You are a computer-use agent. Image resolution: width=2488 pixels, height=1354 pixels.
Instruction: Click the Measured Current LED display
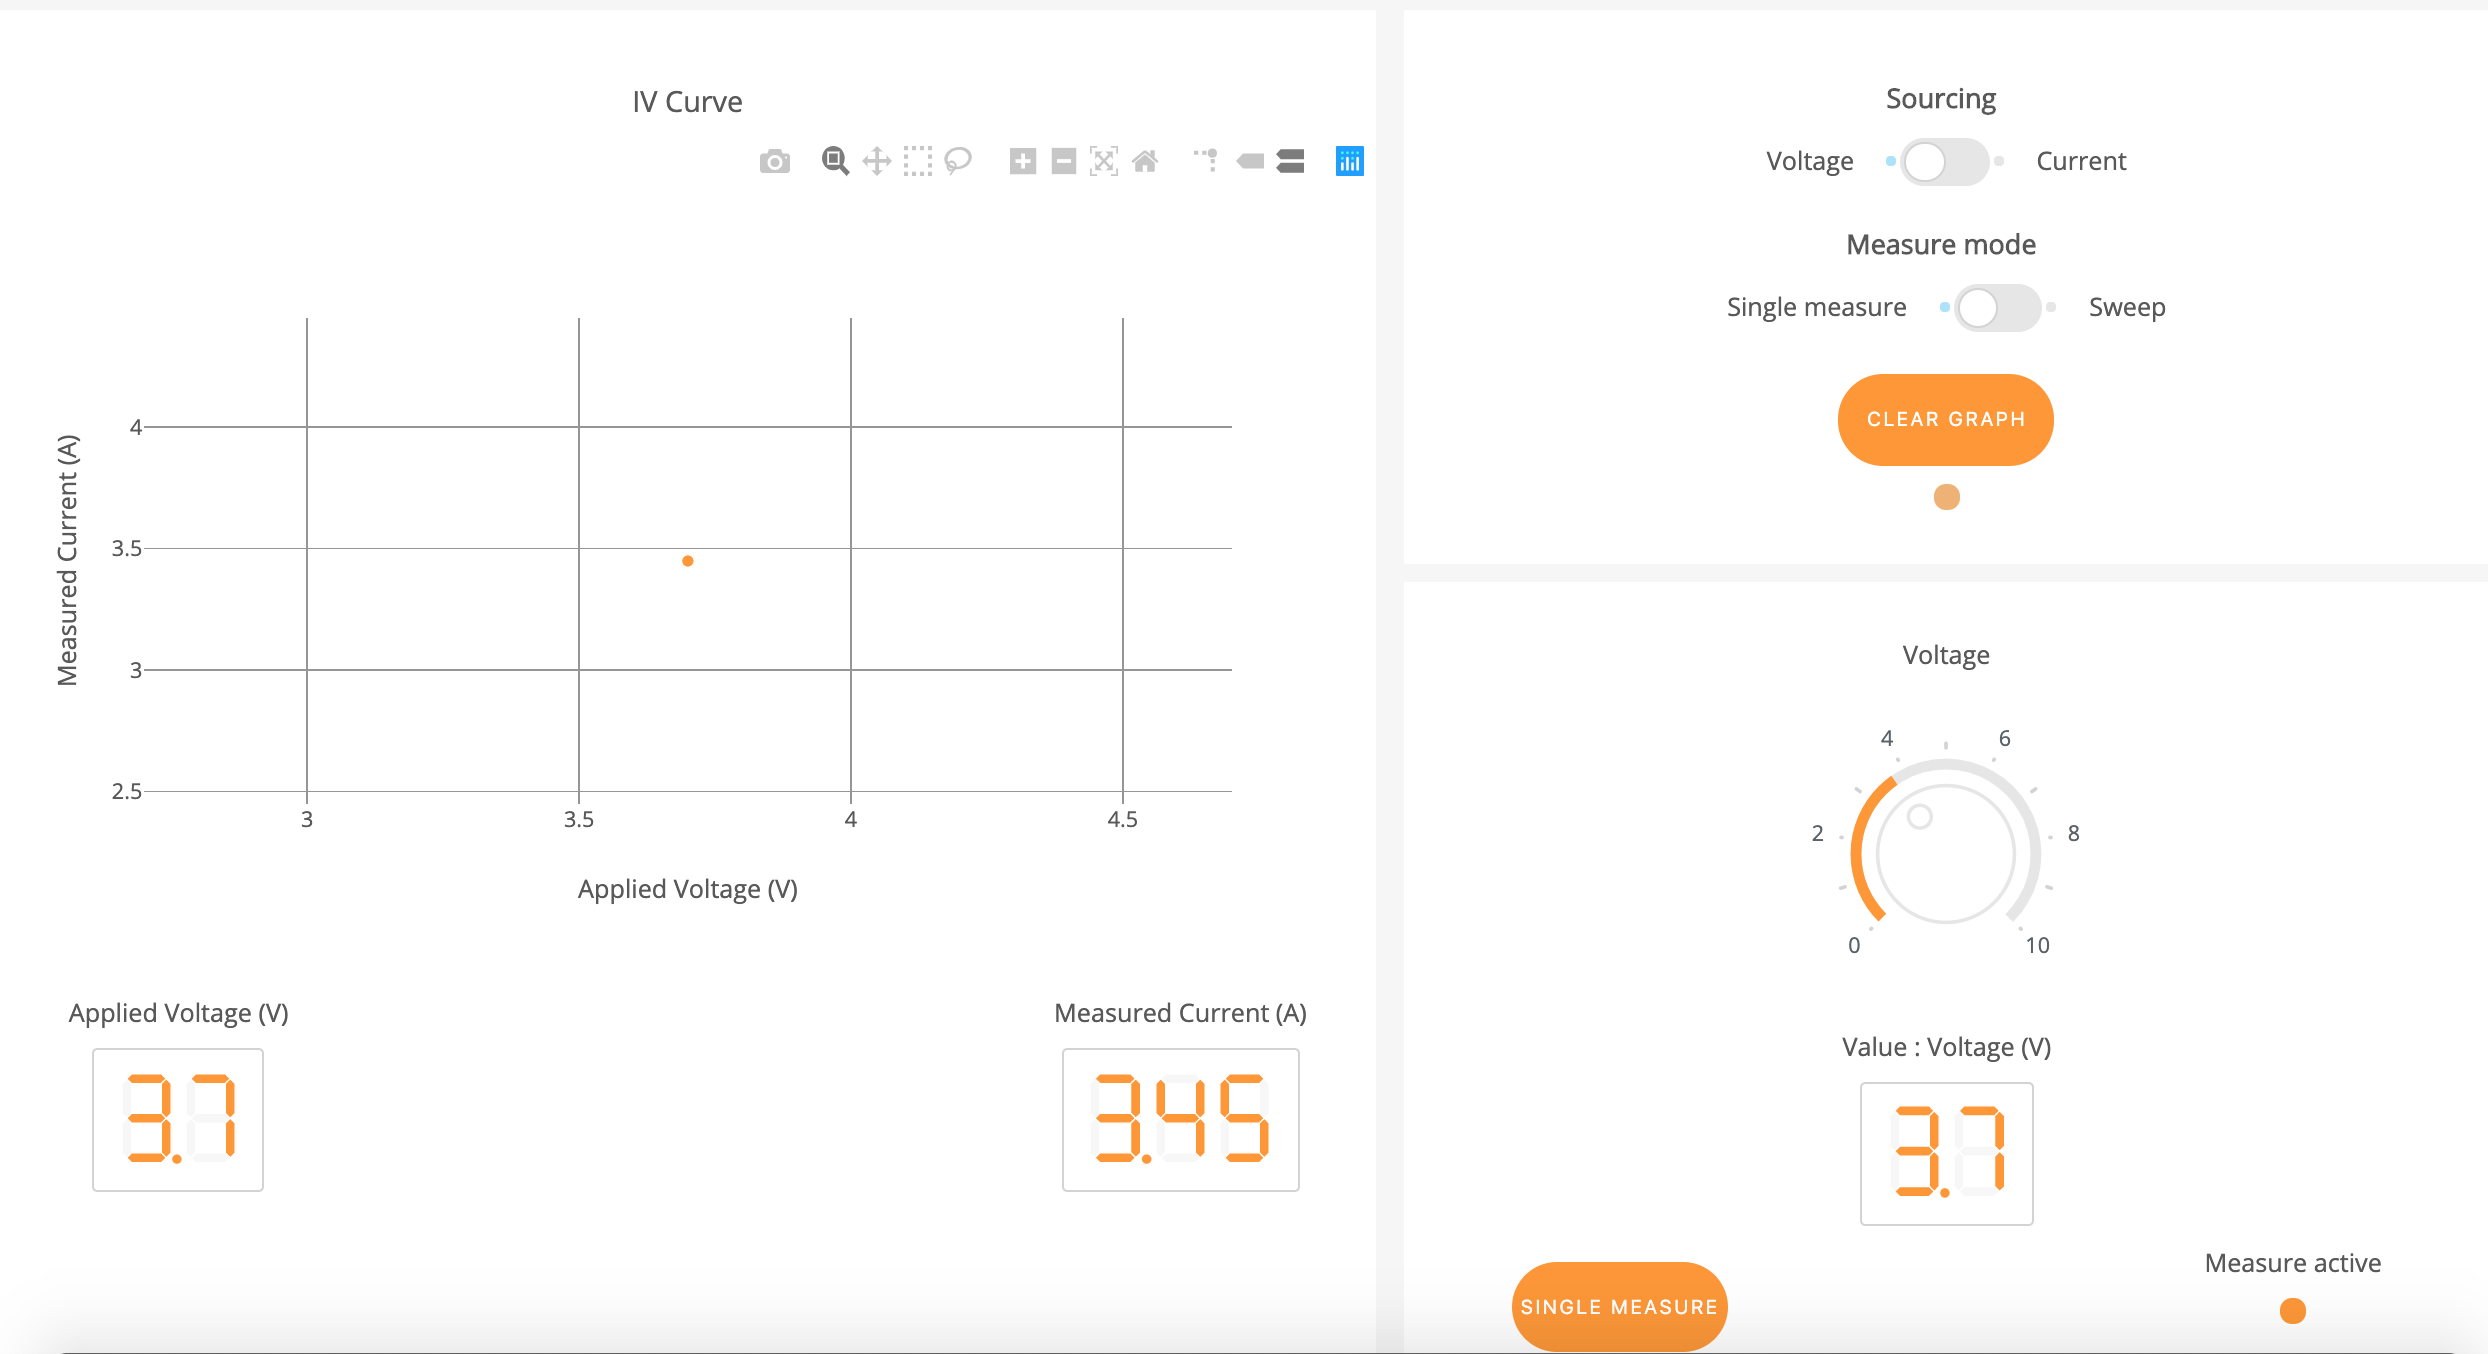[1180, 1119]
